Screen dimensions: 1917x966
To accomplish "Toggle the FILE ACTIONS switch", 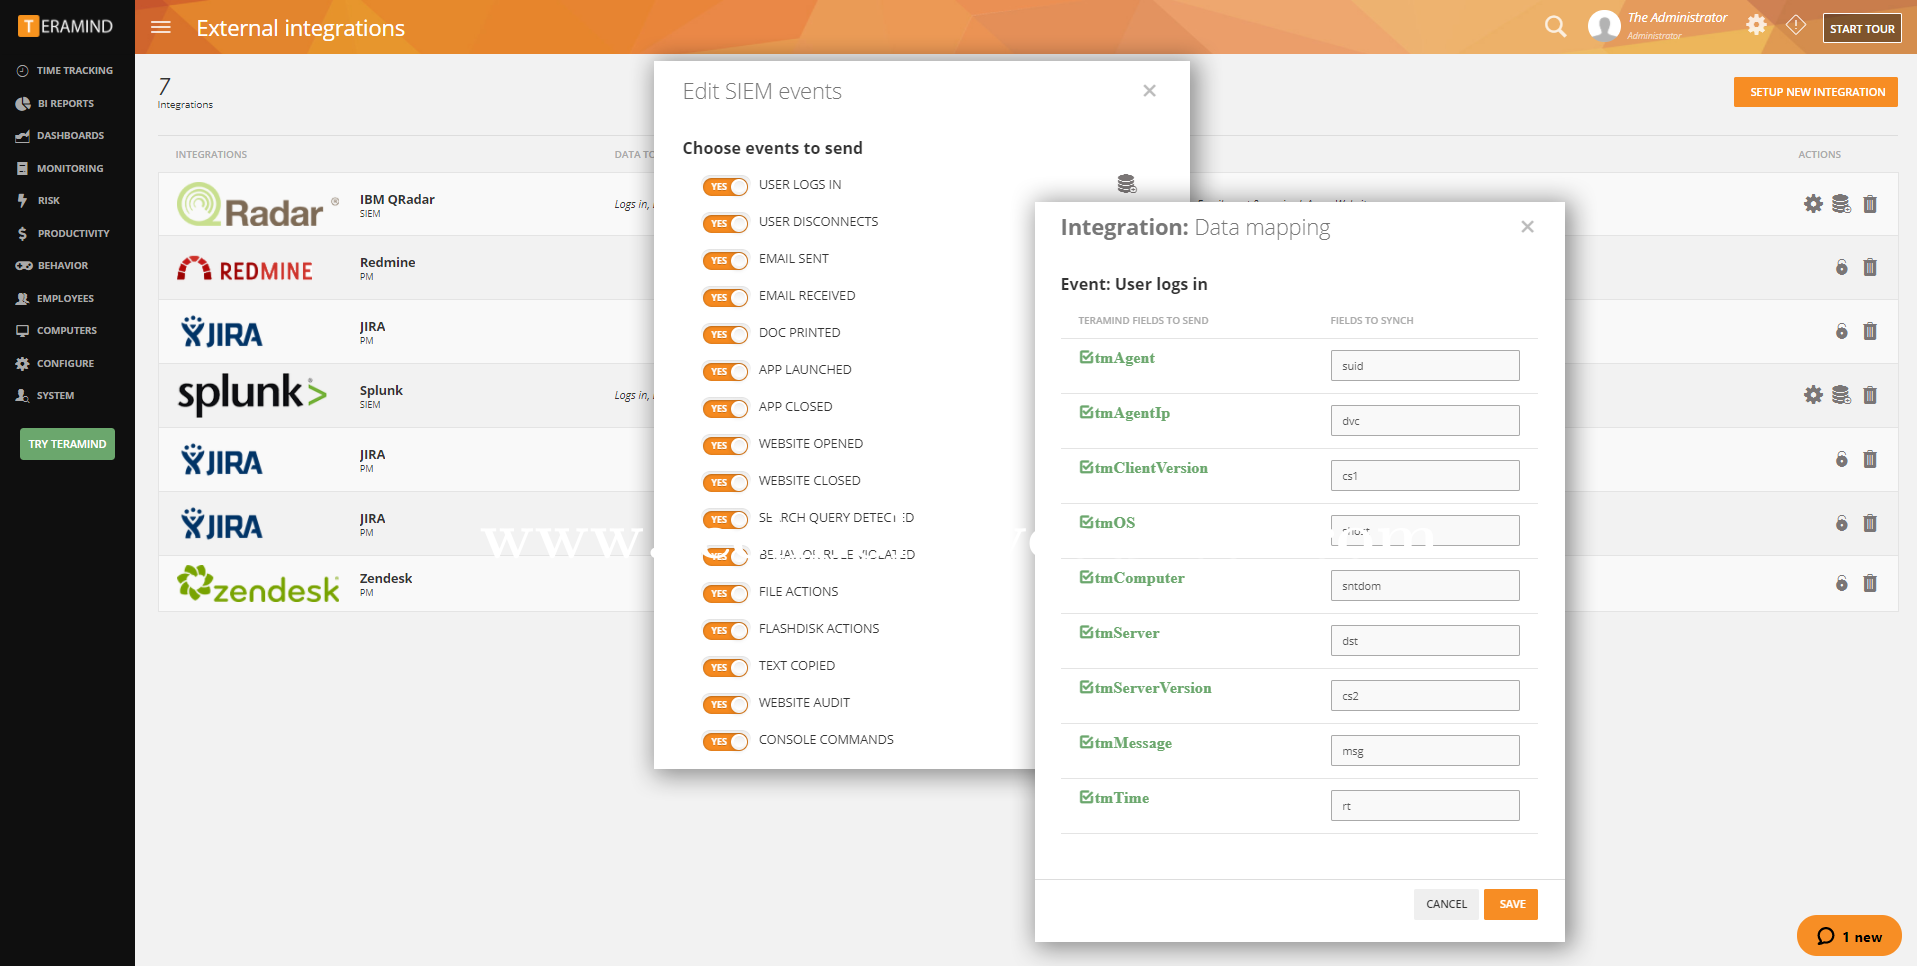I will point(725,593).
